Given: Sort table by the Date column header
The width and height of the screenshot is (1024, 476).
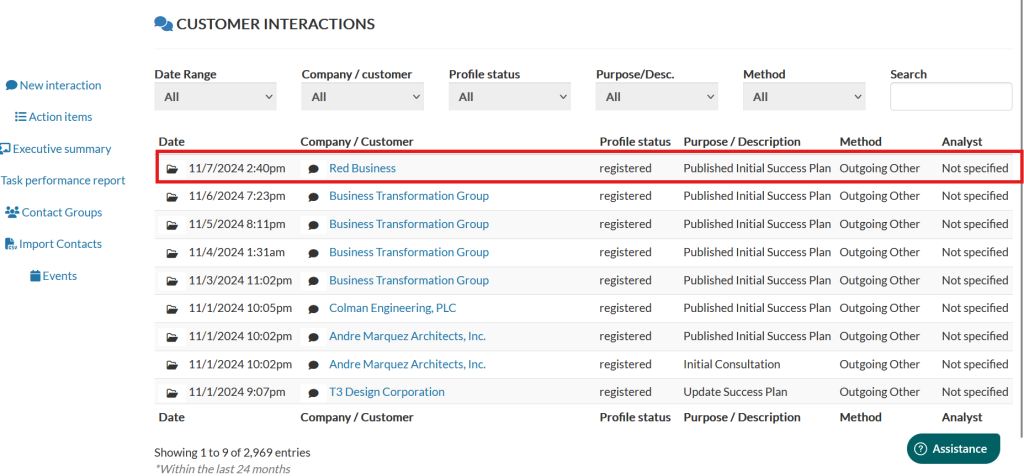Looking at the screenshot, I should (171, 142).
